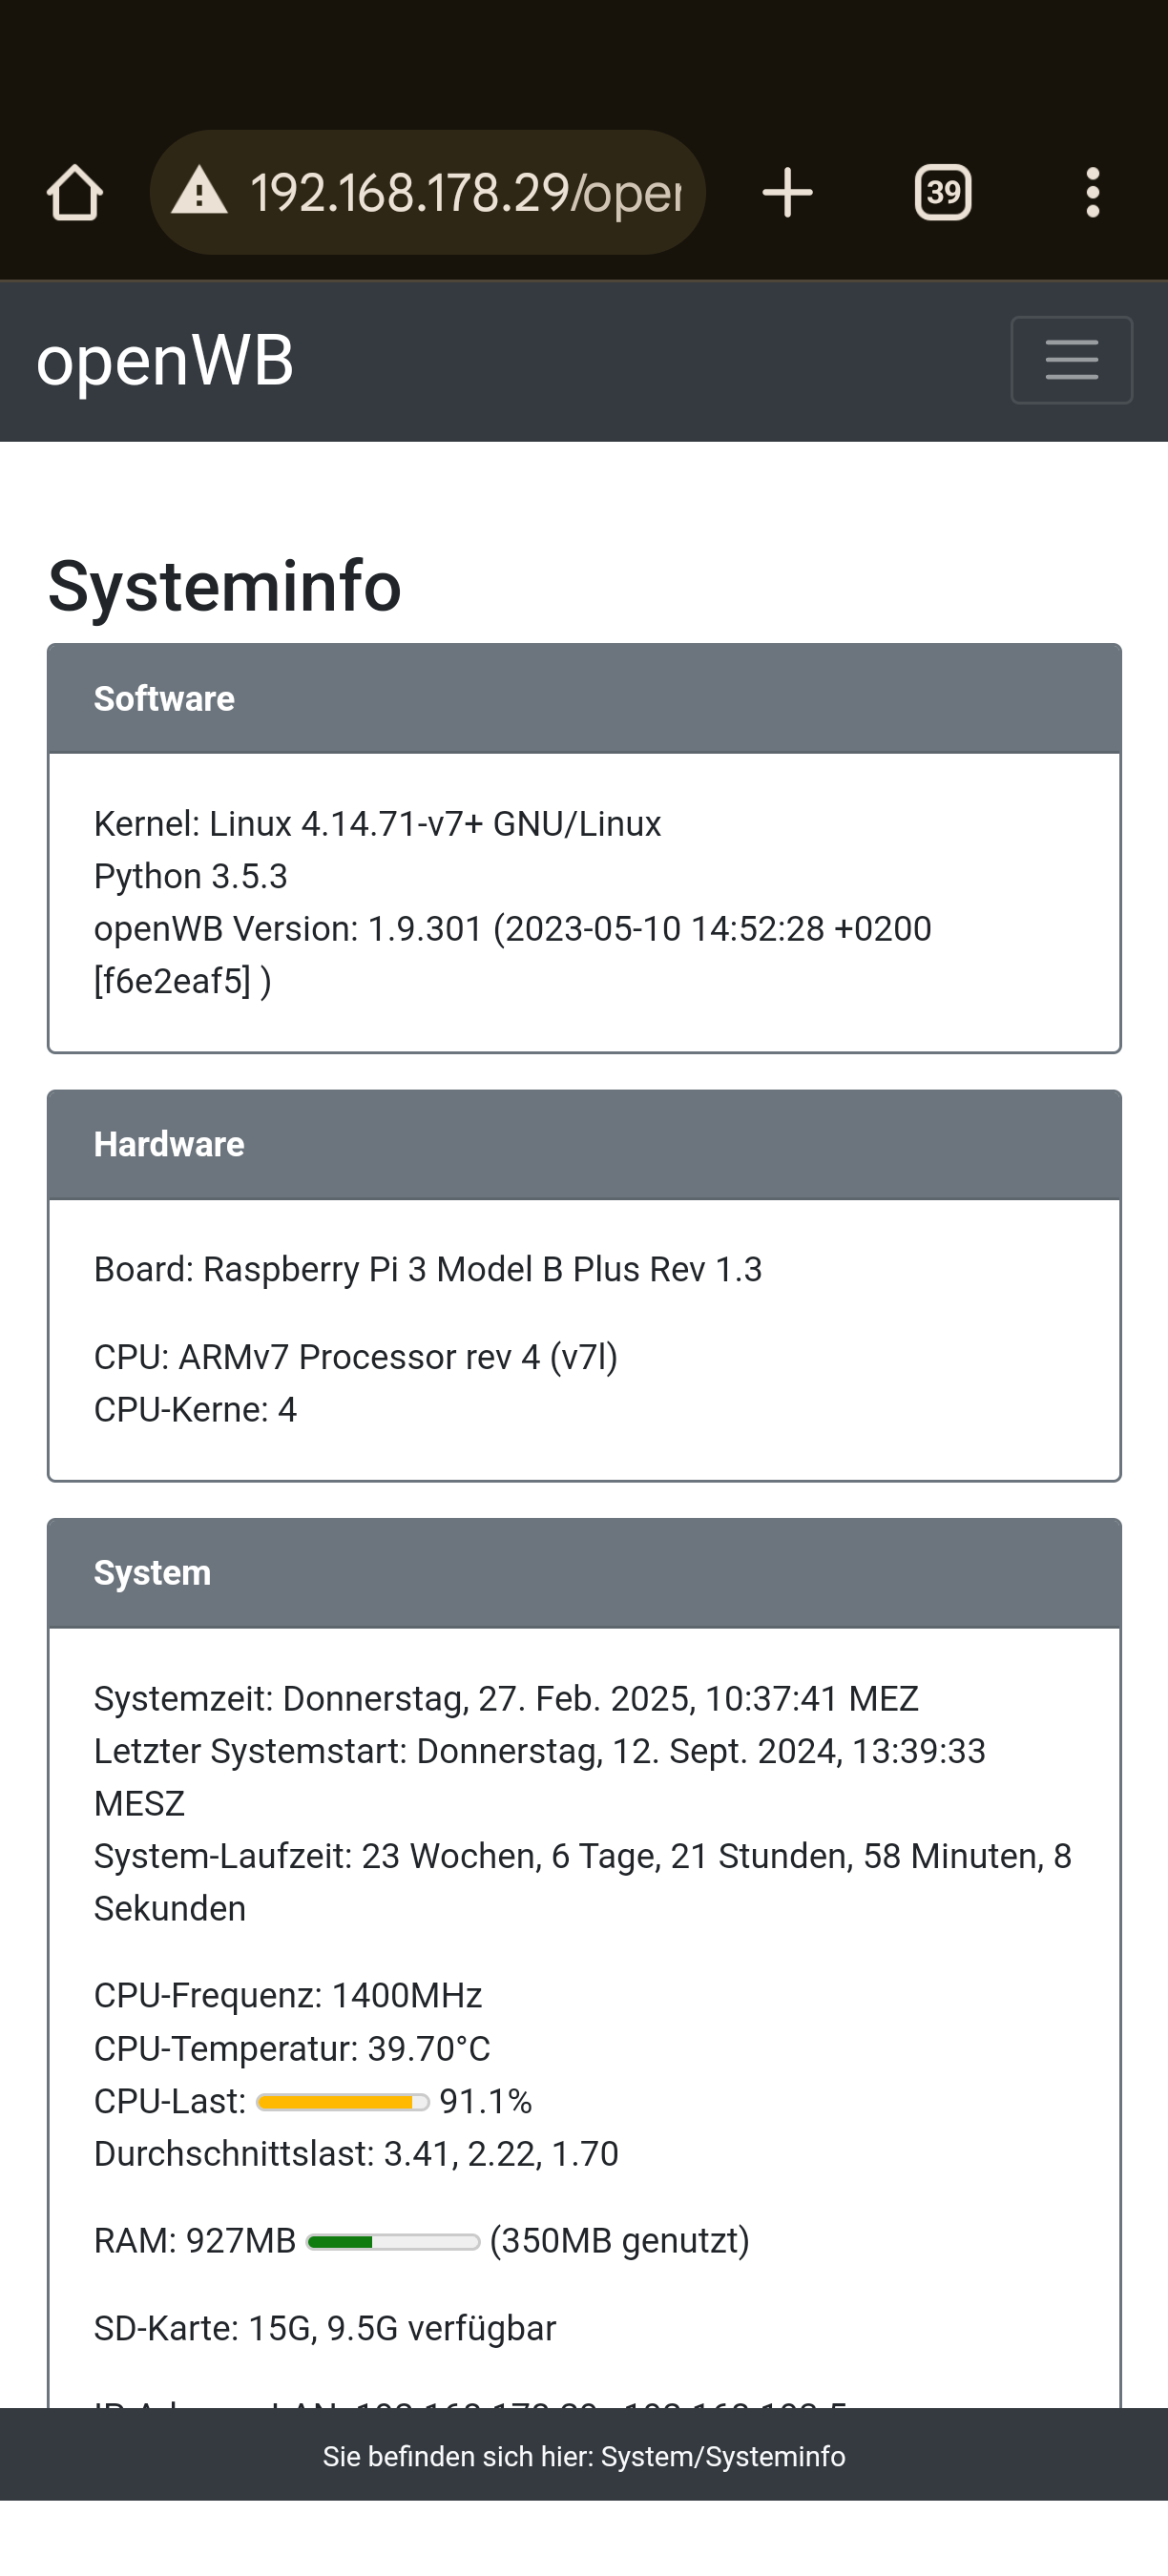
Task: Click the System card header
Action: (x=584, y=1573)
